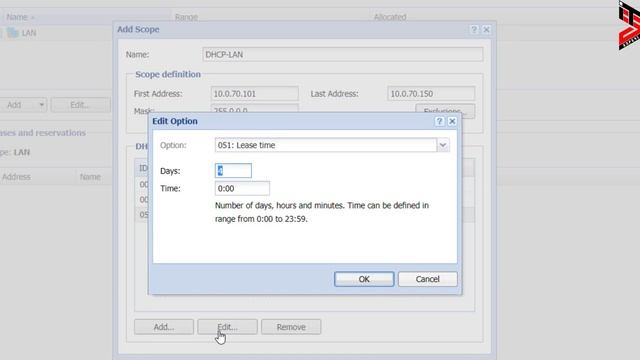Click Remove button in Add Scope window

[x=291, y=327]
